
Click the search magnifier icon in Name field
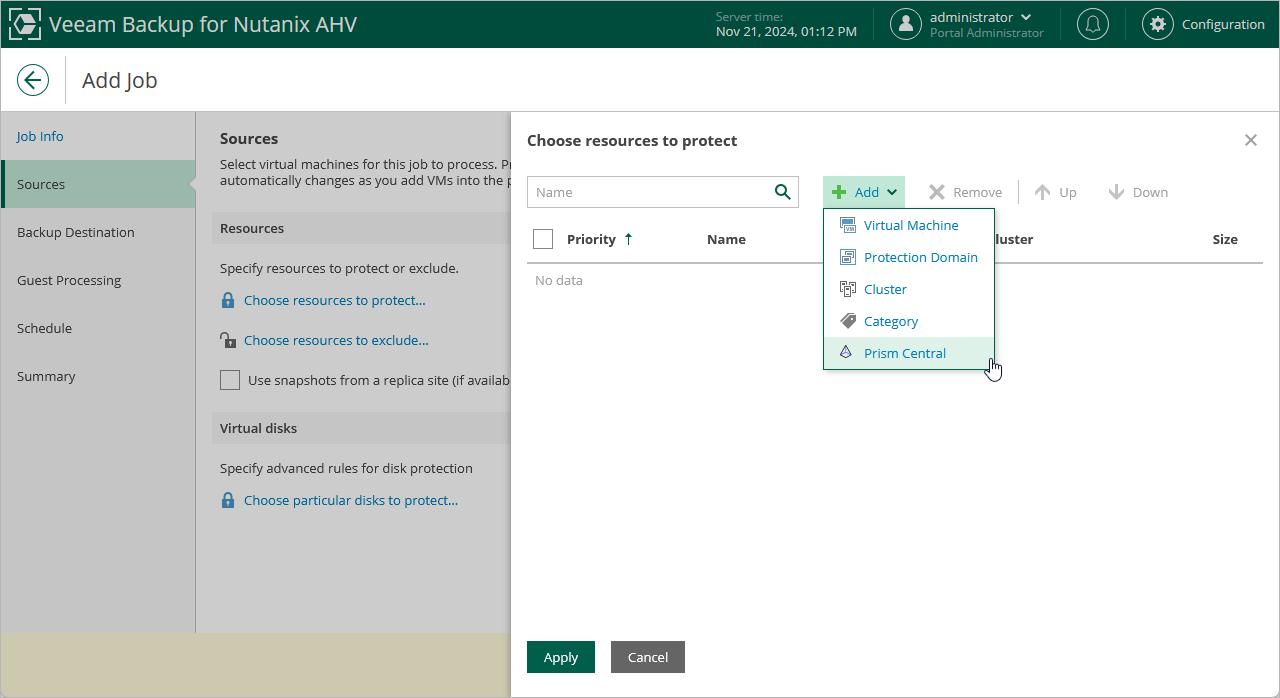tap(783, 192)
